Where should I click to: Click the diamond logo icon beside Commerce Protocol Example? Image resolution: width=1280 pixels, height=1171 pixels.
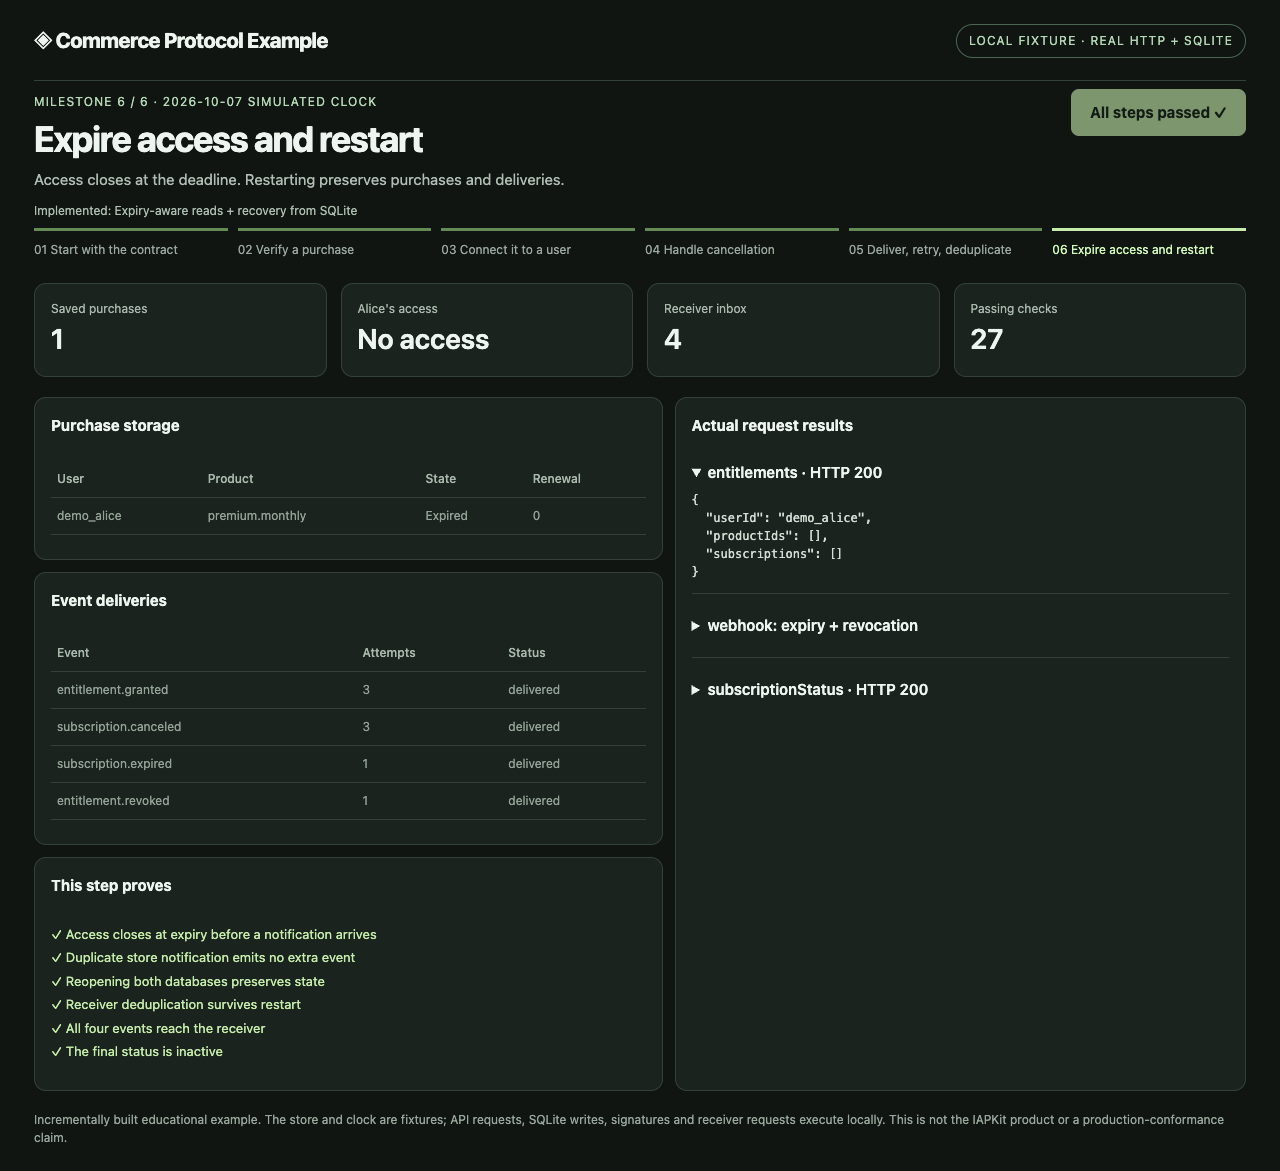[43, 40]
